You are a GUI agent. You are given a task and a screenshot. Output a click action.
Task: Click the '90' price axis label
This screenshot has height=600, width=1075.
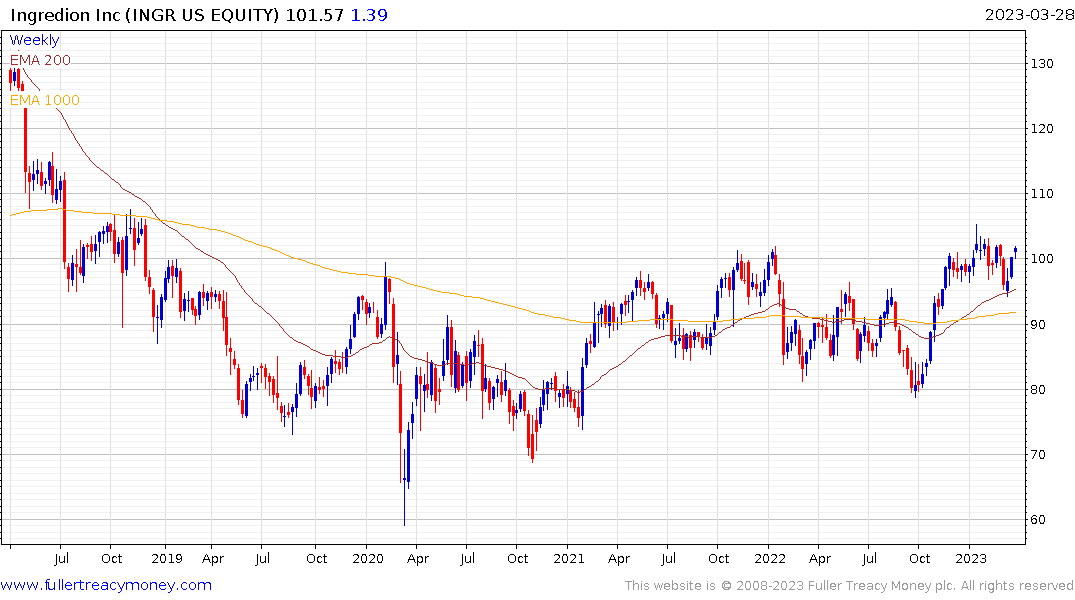1039,324
